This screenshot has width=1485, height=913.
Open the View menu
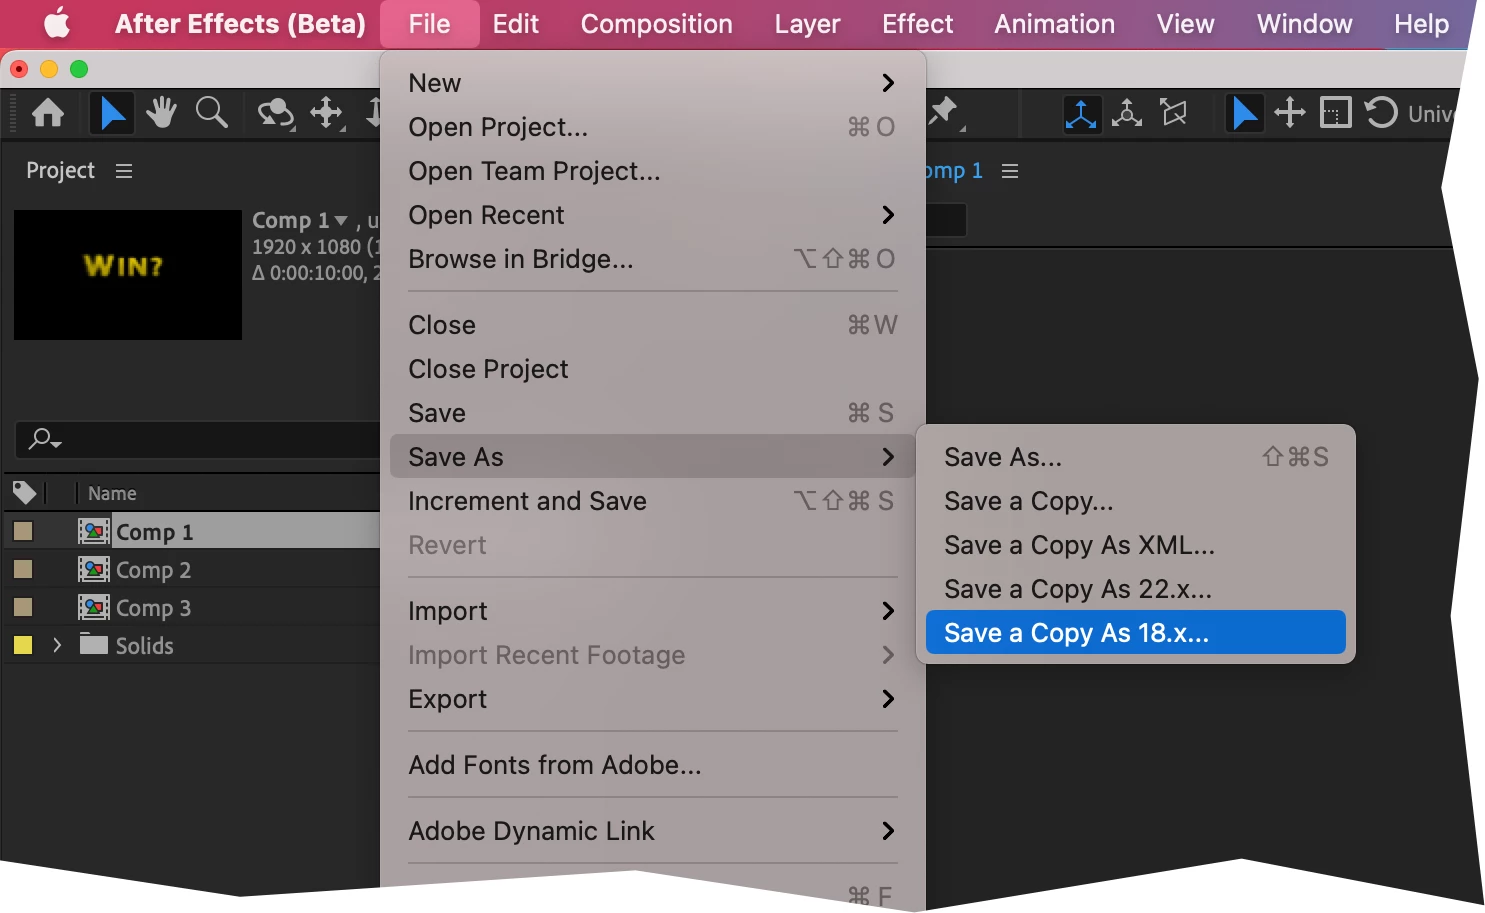(1185, 24)
